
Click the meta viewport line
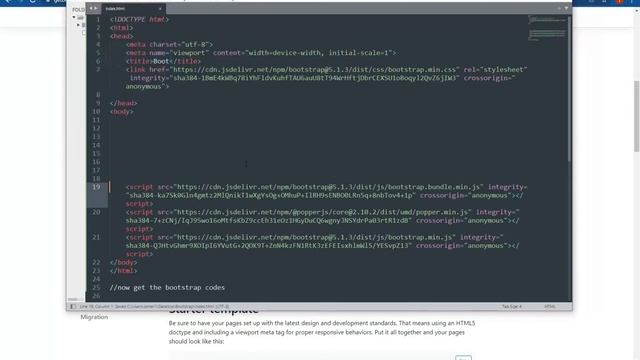coord(261,53)
